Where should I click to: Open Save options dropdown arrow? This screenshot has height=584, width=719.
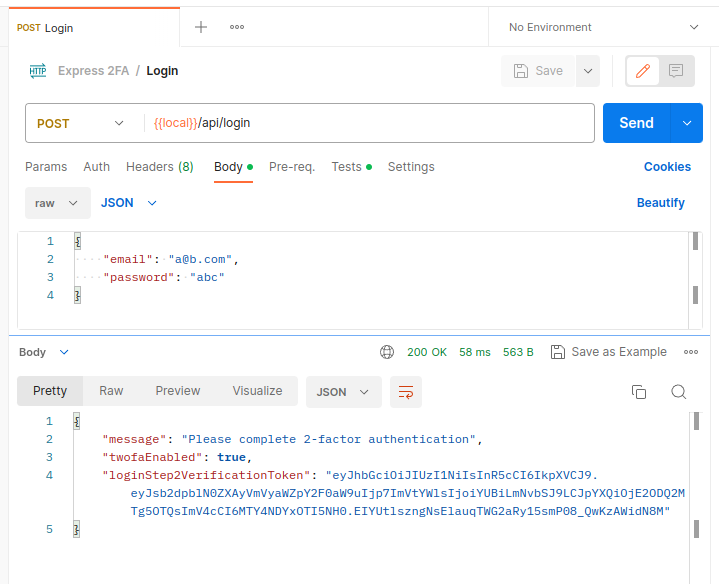pyautogui.click(x=588, y=71)
